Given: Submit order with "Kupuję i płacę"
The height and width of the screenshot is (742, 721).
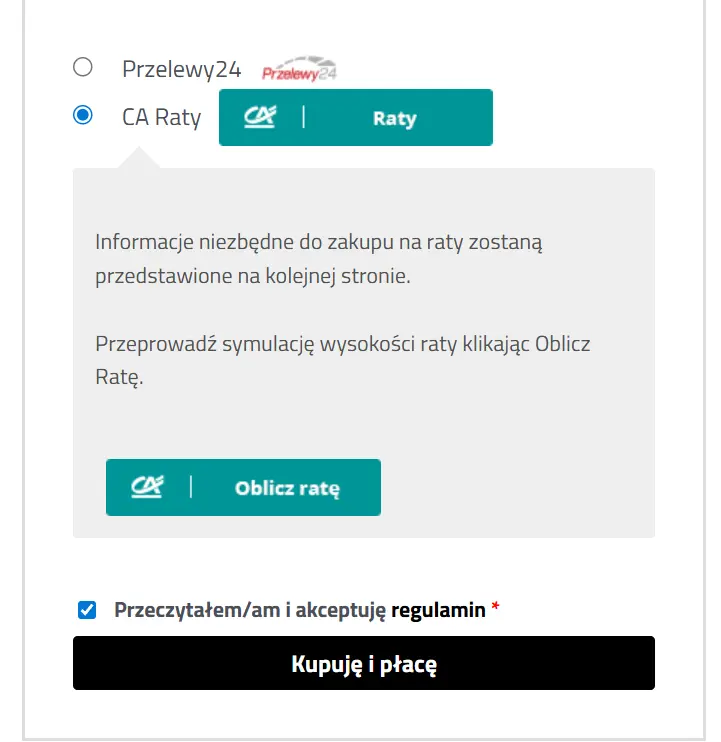Looking at the screenshot, I should pos(363,663).
